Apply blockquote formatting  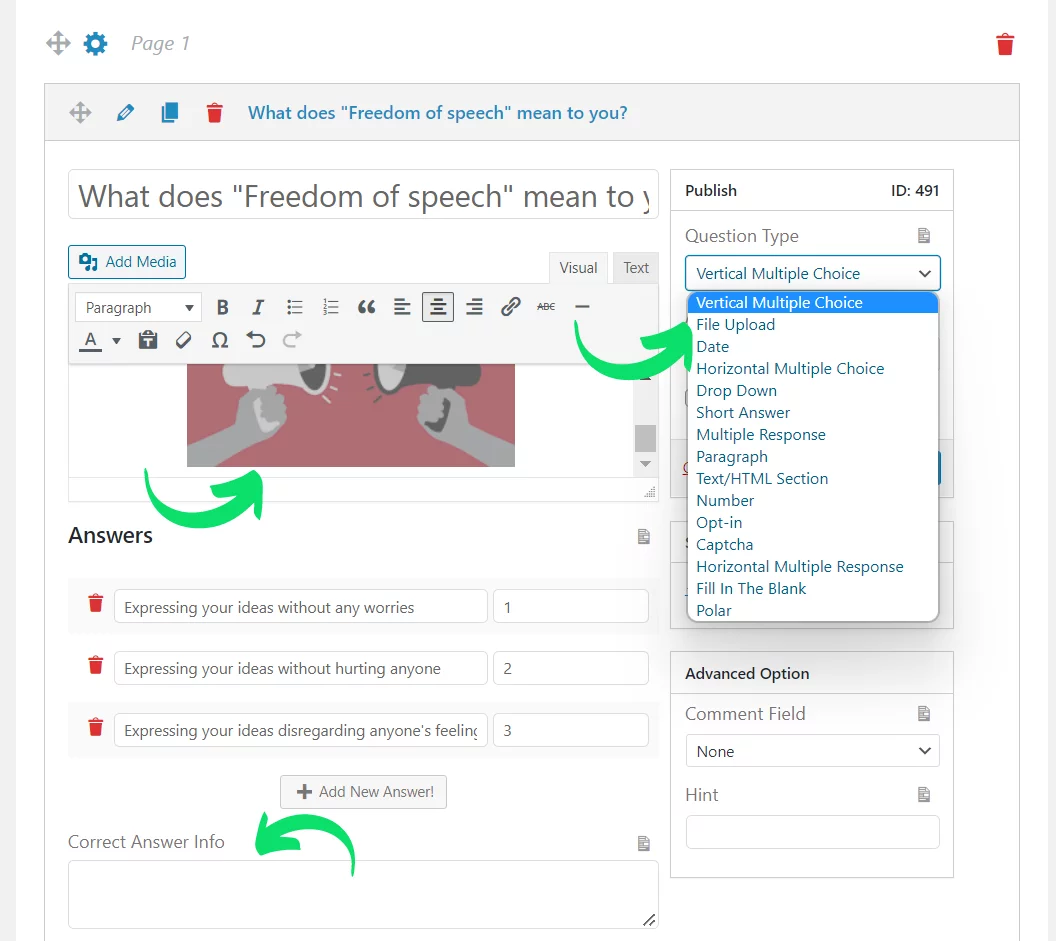366,308
